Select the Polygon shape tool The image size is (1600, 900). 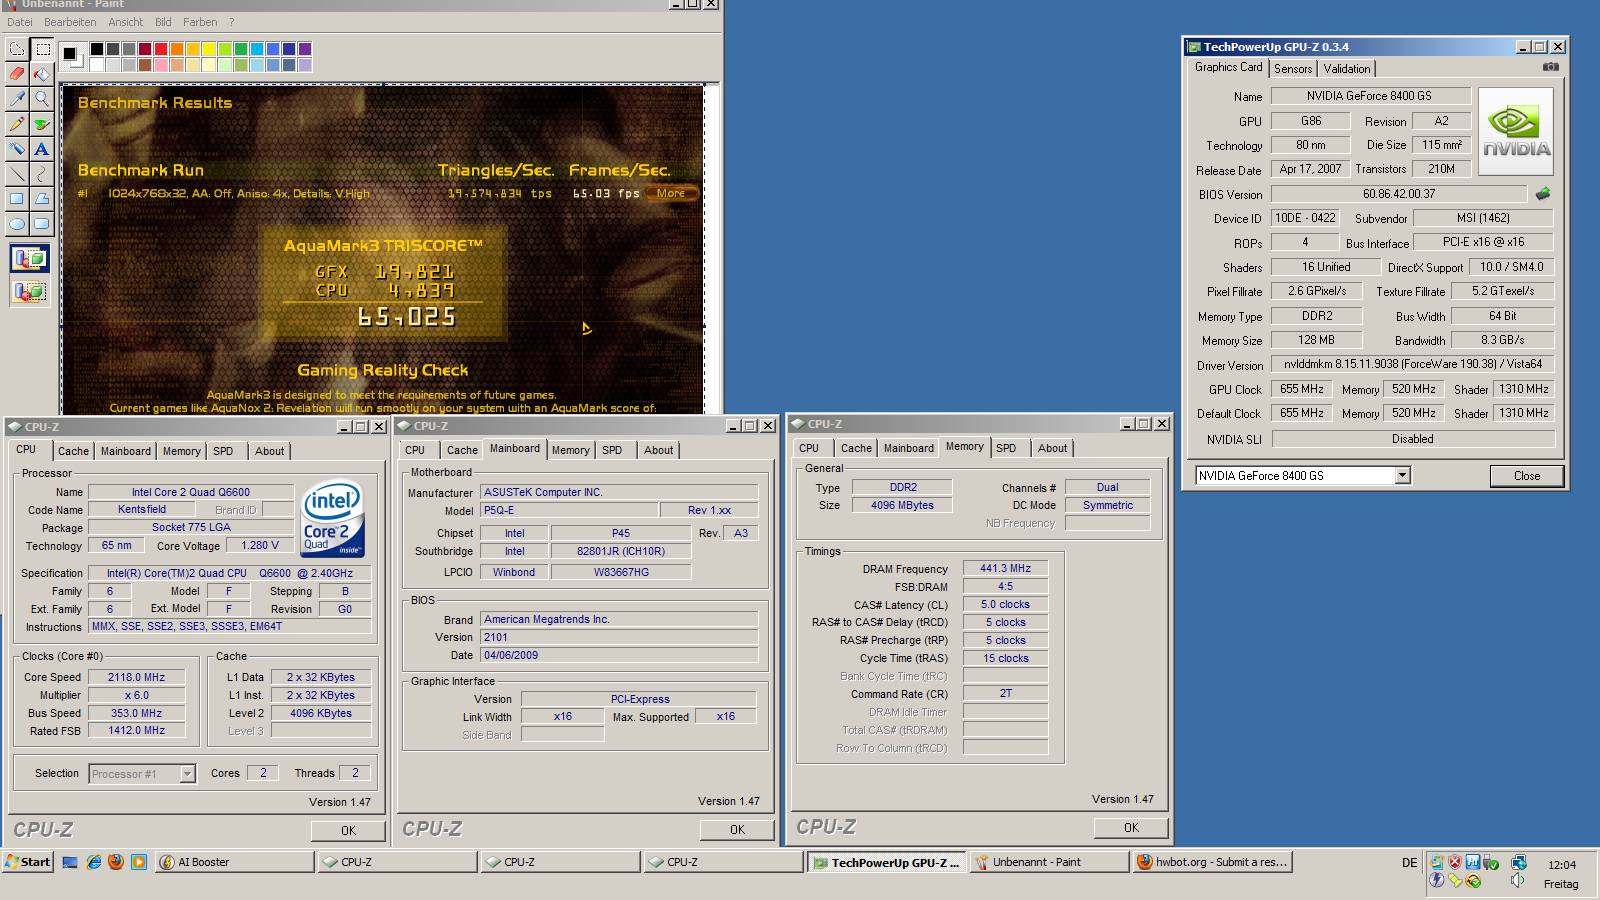click(42, 199)
